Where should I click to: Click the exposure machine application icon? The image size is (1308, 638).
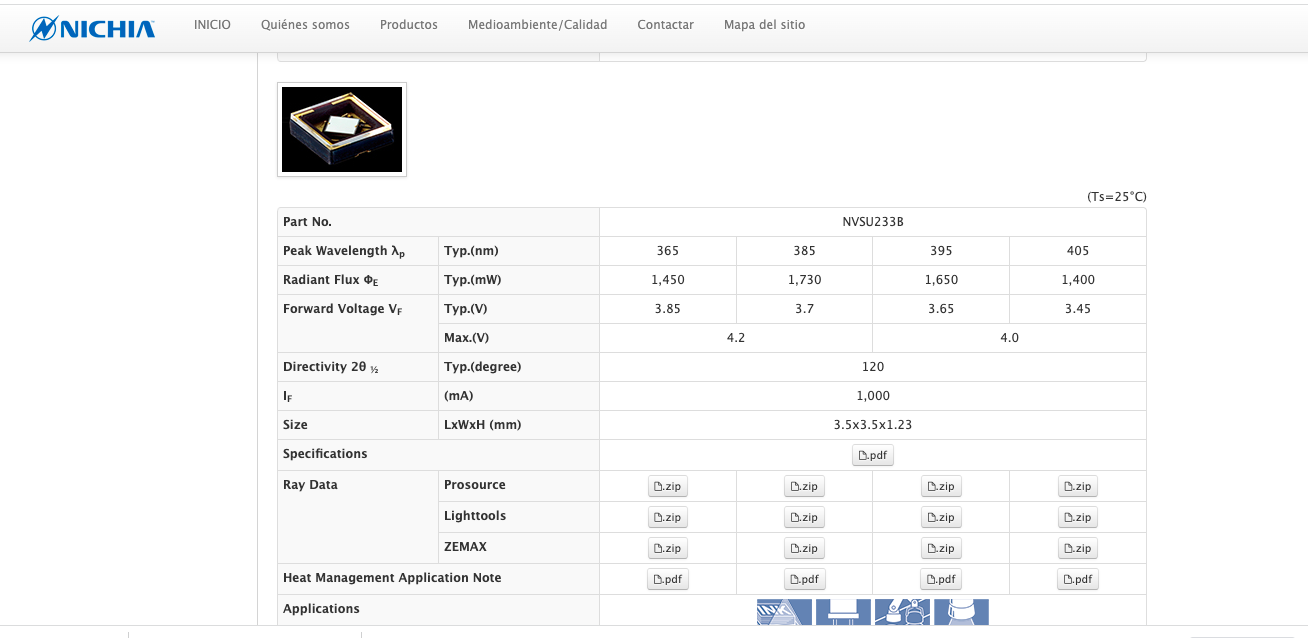click(x=843, y=612)
